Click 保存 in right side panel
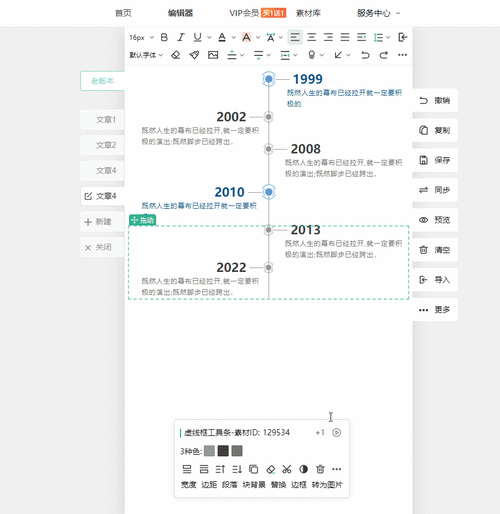 point(435,160)
